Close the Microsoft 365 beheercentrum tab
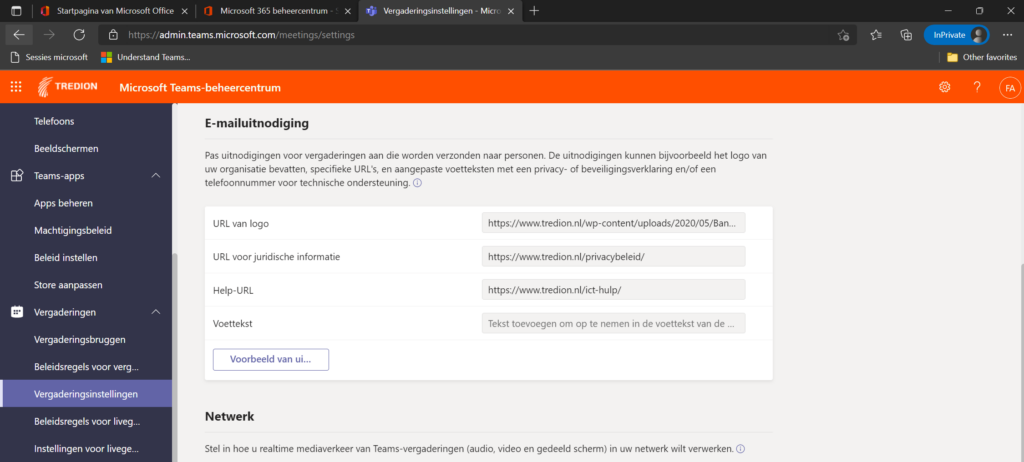1024x462 pixels. [x=347, y=11]
